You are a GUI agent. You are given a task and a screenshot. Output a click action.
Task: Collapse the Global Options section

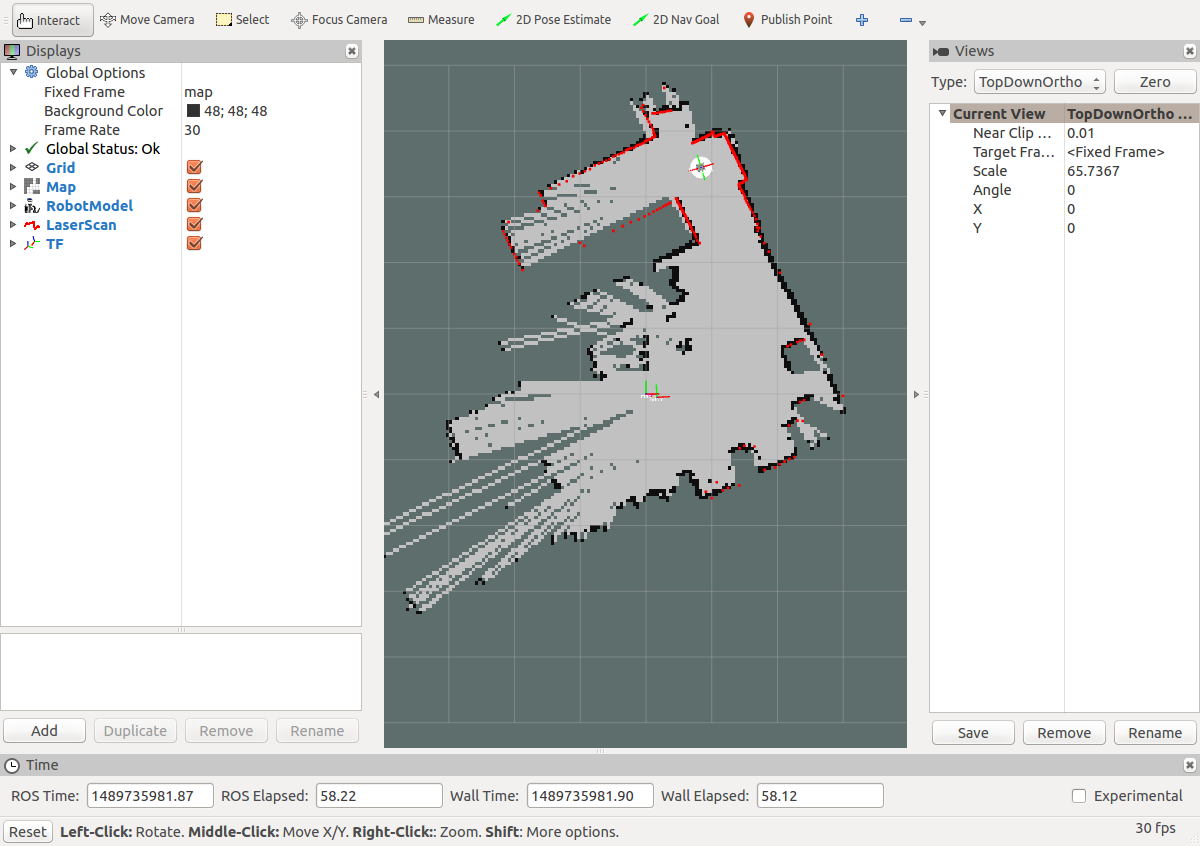coord(13,73)
